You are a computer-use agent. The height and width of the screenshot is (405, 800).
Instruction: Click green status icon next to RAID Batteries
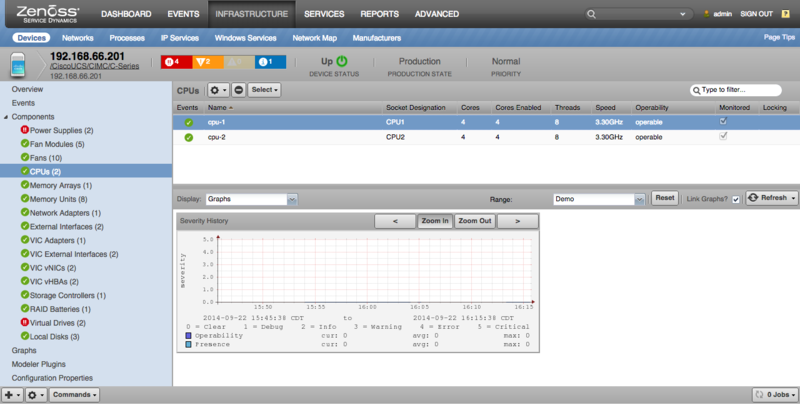(x=24, y=309)
